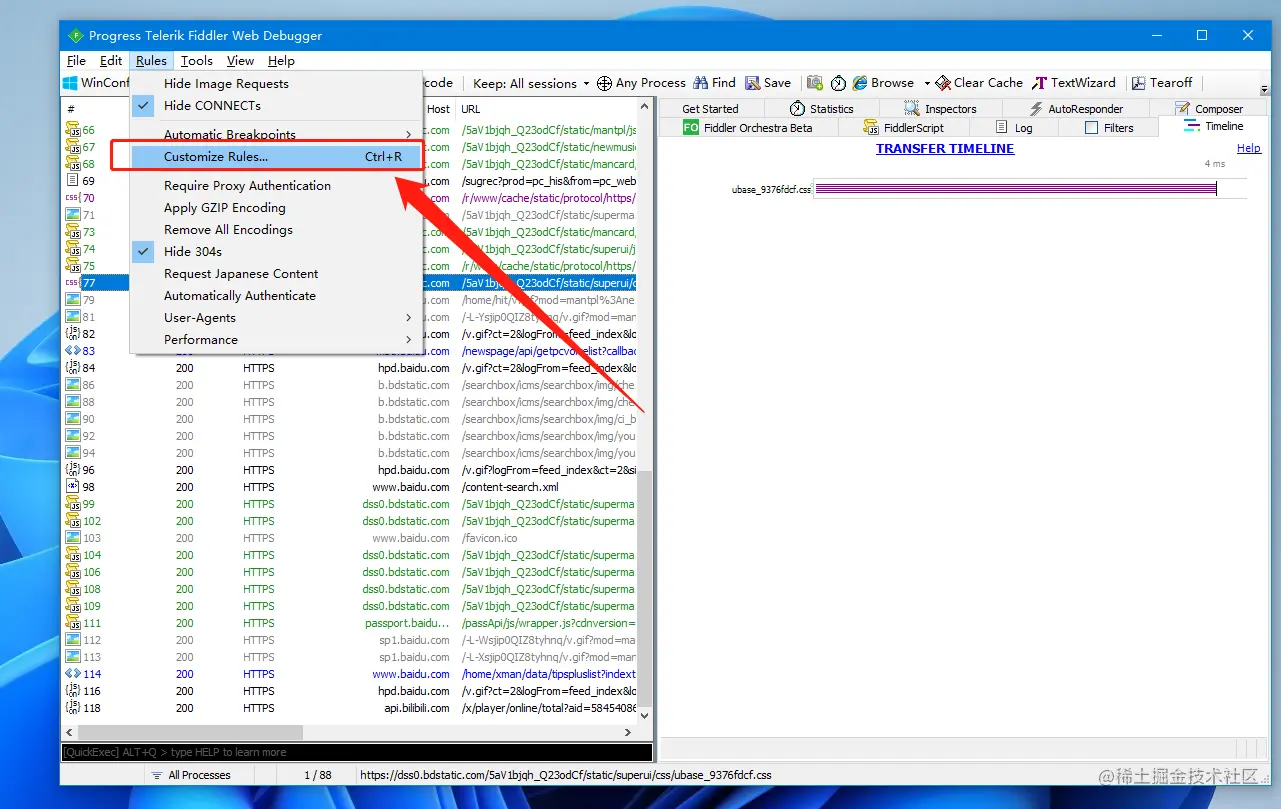Open Statistics tab clock icon
This screenshot has height=809, width=1281.
[x=797, y=109]
